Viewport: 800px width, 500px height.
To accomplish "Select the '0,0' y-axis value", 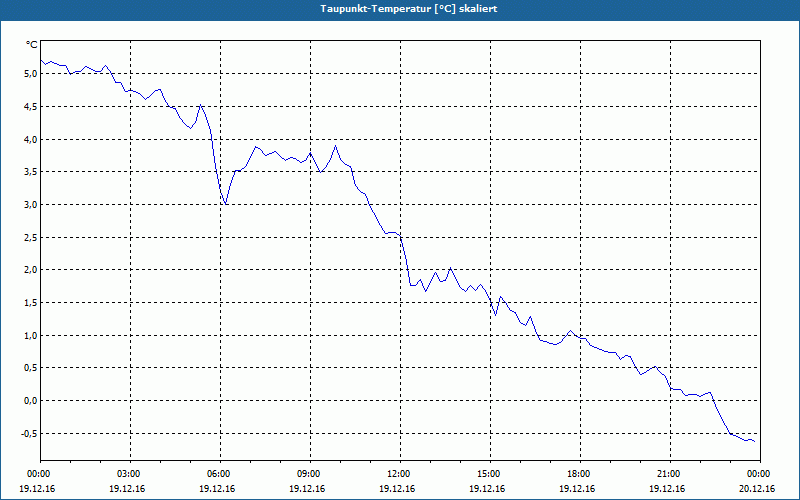I will click(31, 401).
